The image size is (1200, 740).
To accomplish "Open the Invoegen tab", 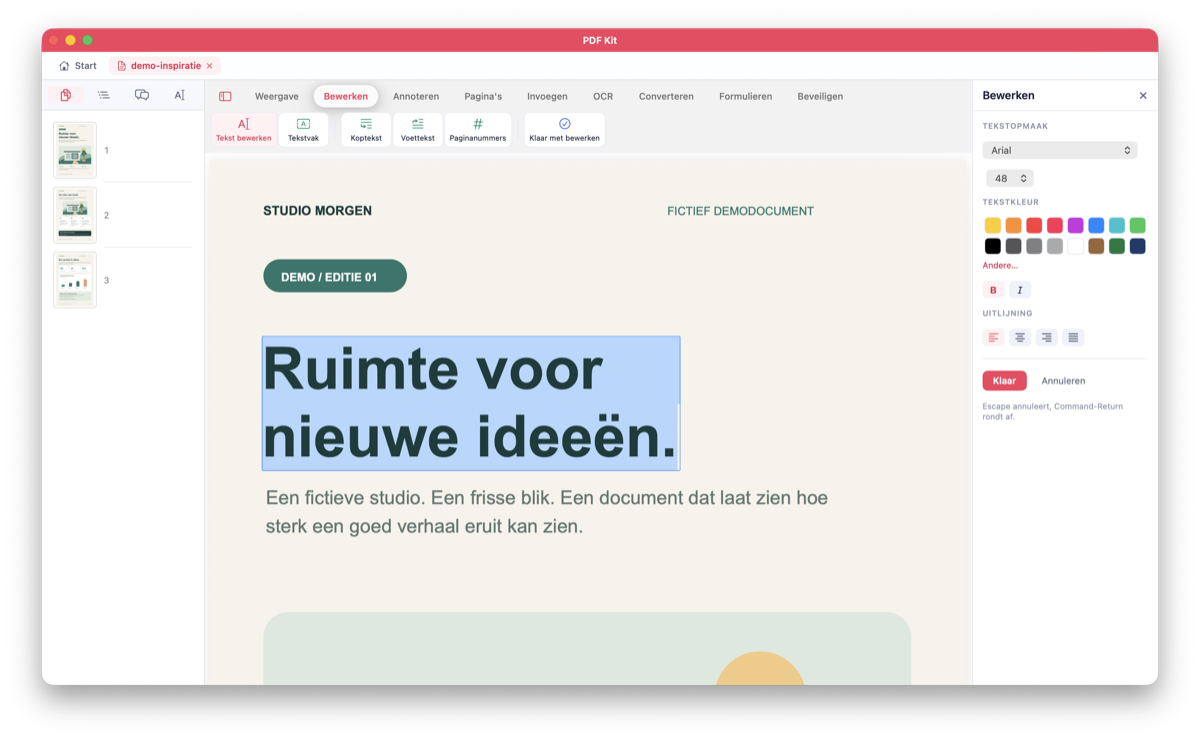I will point(547,96).
